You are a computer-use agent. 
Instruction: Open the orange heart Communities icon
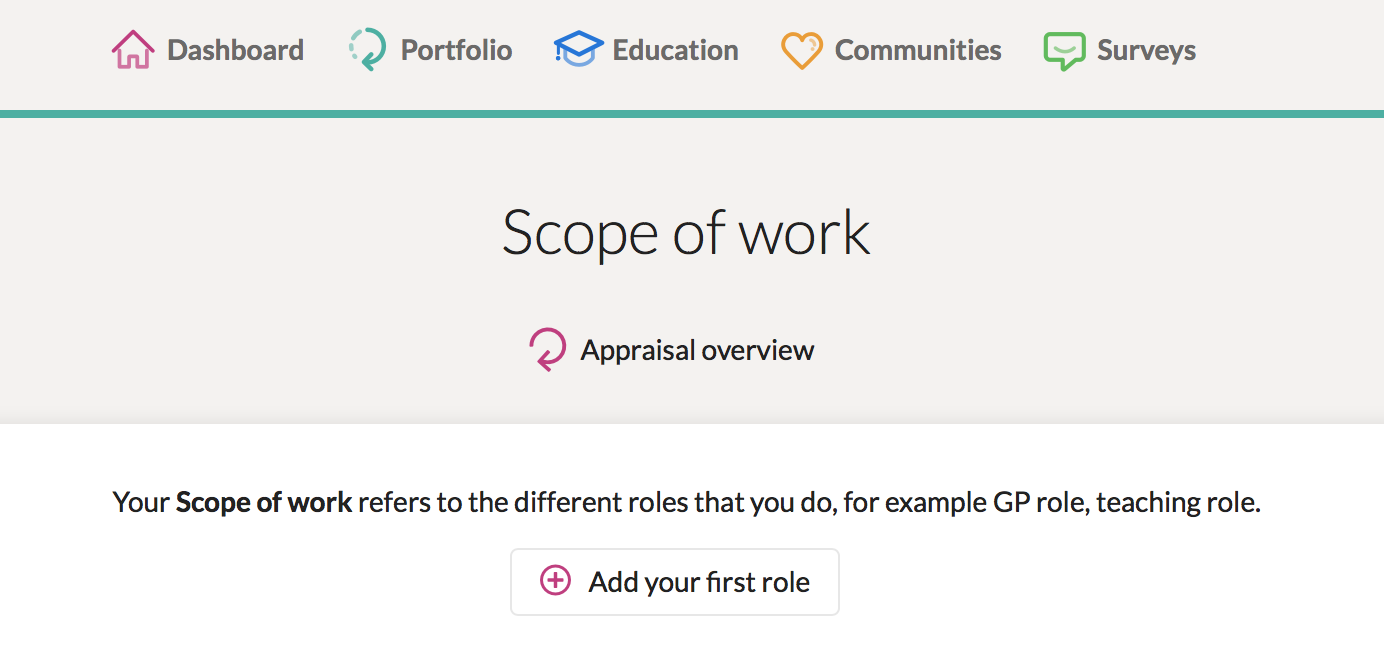tap(801, 50)
